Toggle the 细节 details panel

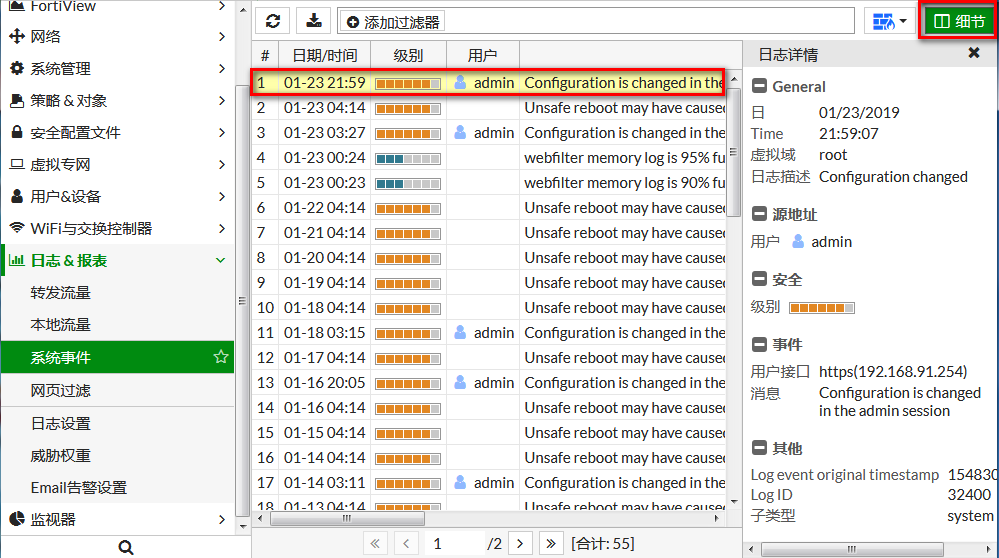[x=958, y=21]
